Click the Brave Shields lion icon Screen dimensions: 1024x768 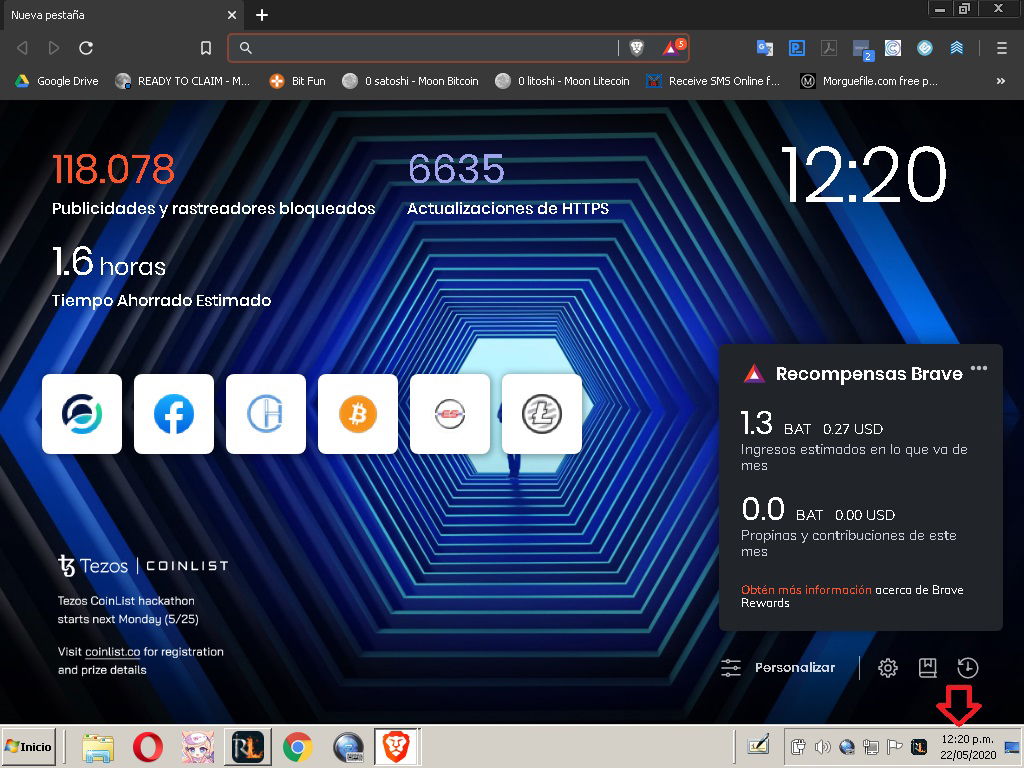[x=636, y=48]
